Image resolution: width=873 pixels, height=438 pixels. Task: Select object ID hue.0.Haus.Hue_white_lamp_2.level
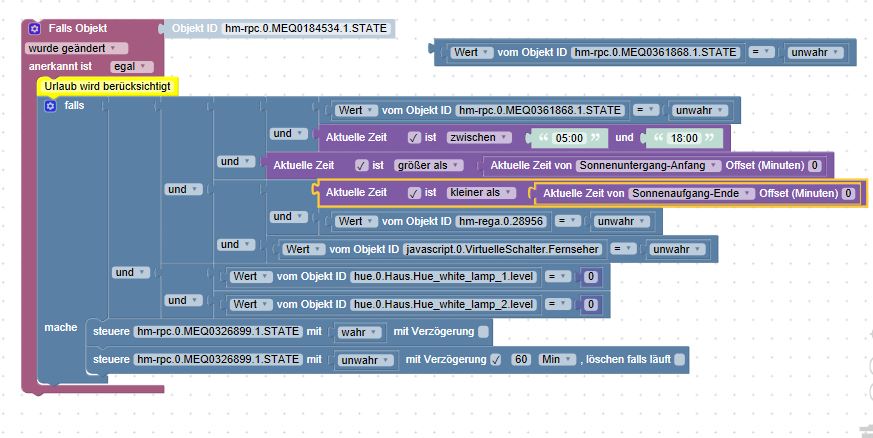444,304
